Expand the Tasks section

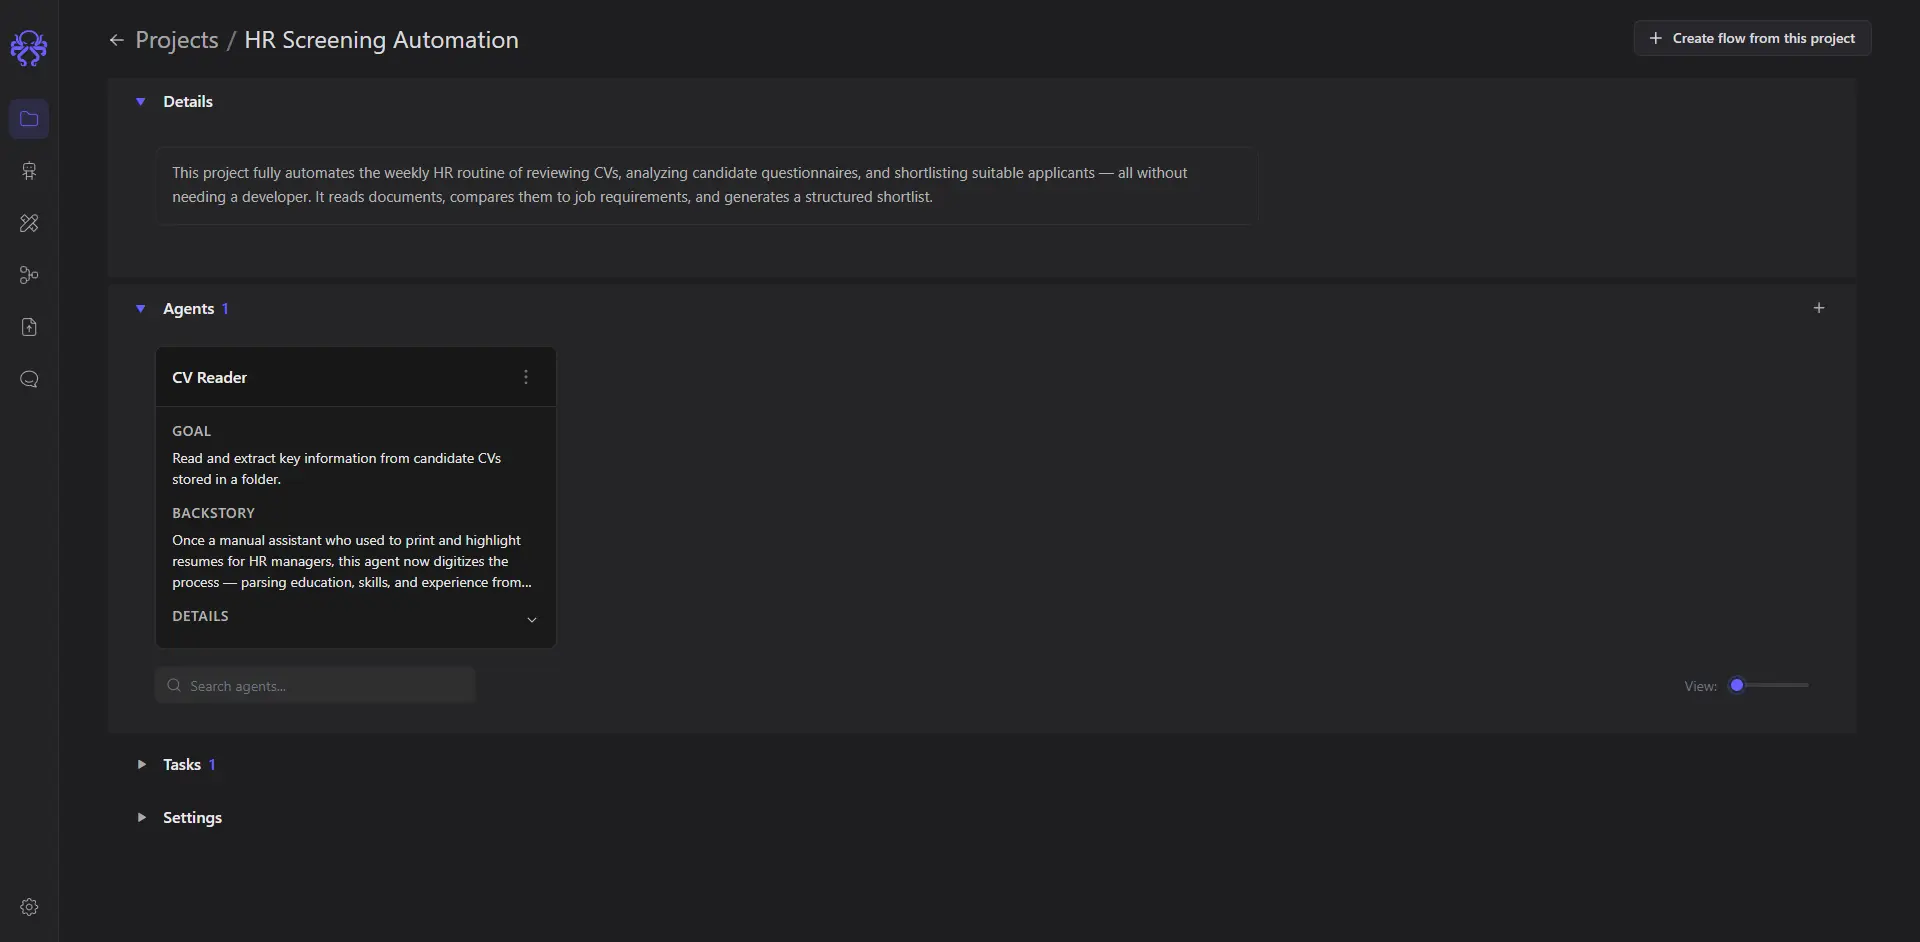coord(141,764)
